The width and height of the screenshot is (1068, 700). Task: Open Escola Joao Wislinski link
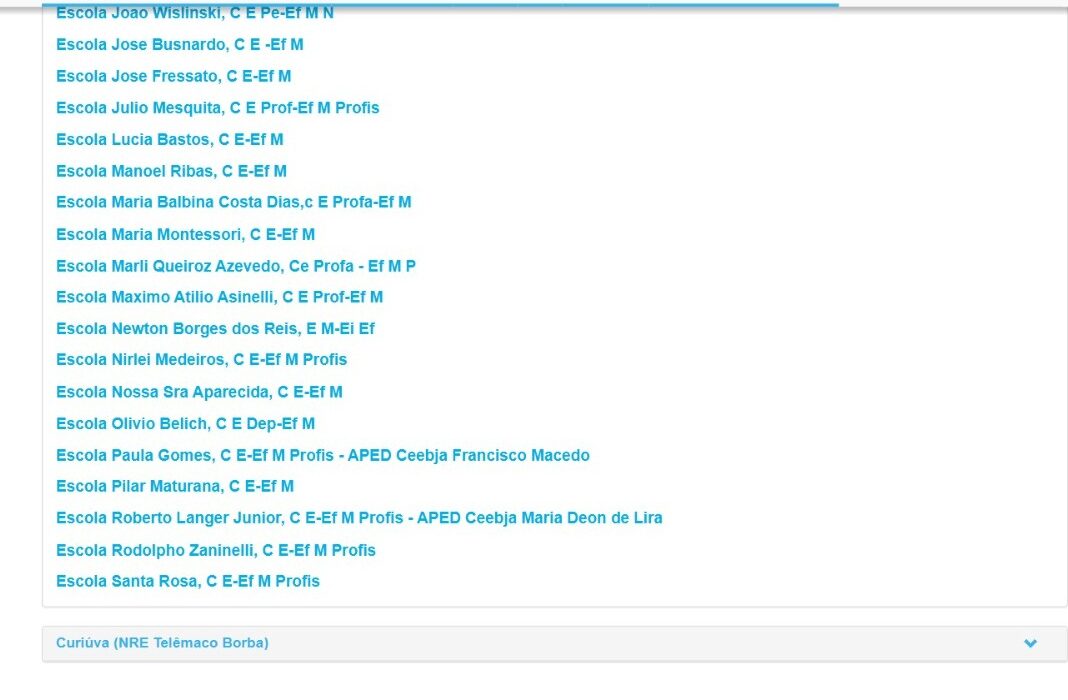click(x=195, y=13)
